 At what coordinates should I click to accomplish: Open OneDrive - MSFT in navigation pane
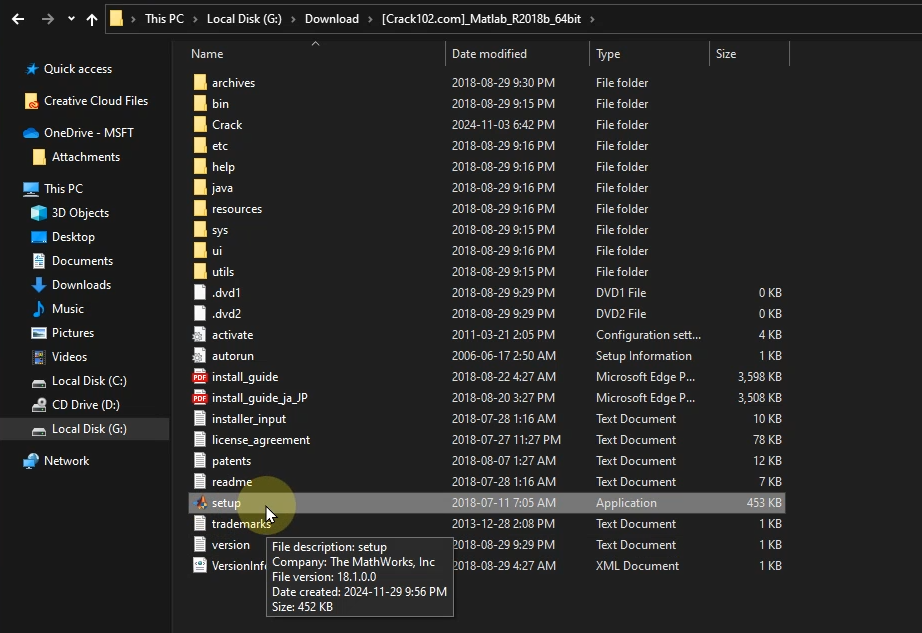88,133
